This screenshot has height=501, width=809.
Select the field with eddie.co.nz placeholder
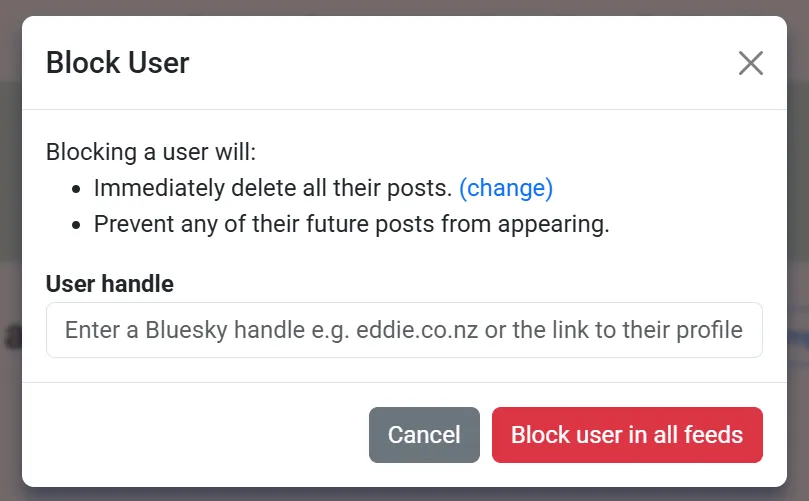(x=404, y=330)
